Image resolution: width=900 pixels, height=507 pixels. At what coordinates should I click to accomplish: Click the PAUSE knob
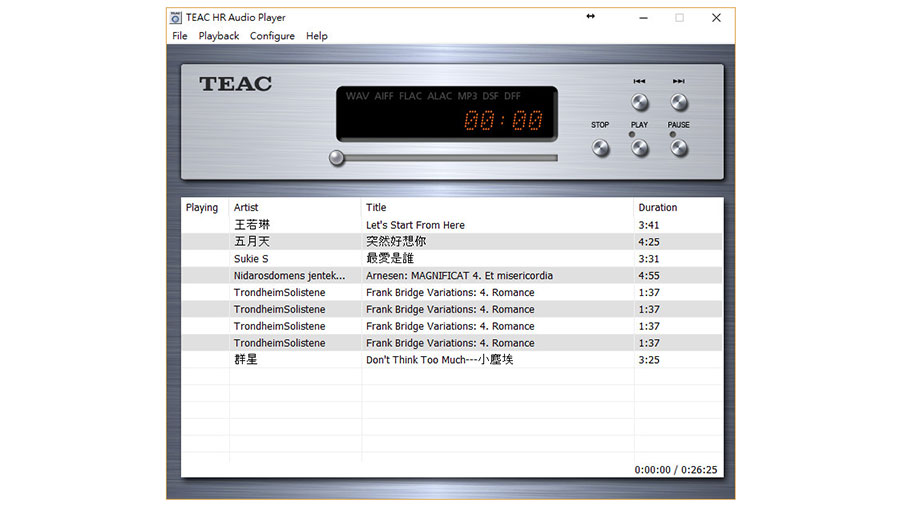tap(678, 149)
